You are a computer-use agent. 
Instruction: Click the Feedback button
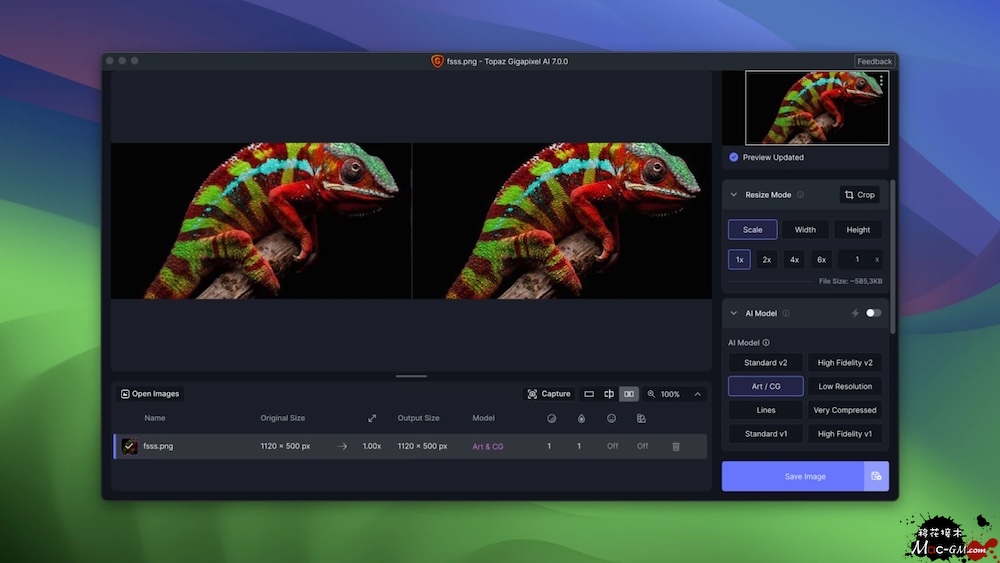tap(874, 61)
